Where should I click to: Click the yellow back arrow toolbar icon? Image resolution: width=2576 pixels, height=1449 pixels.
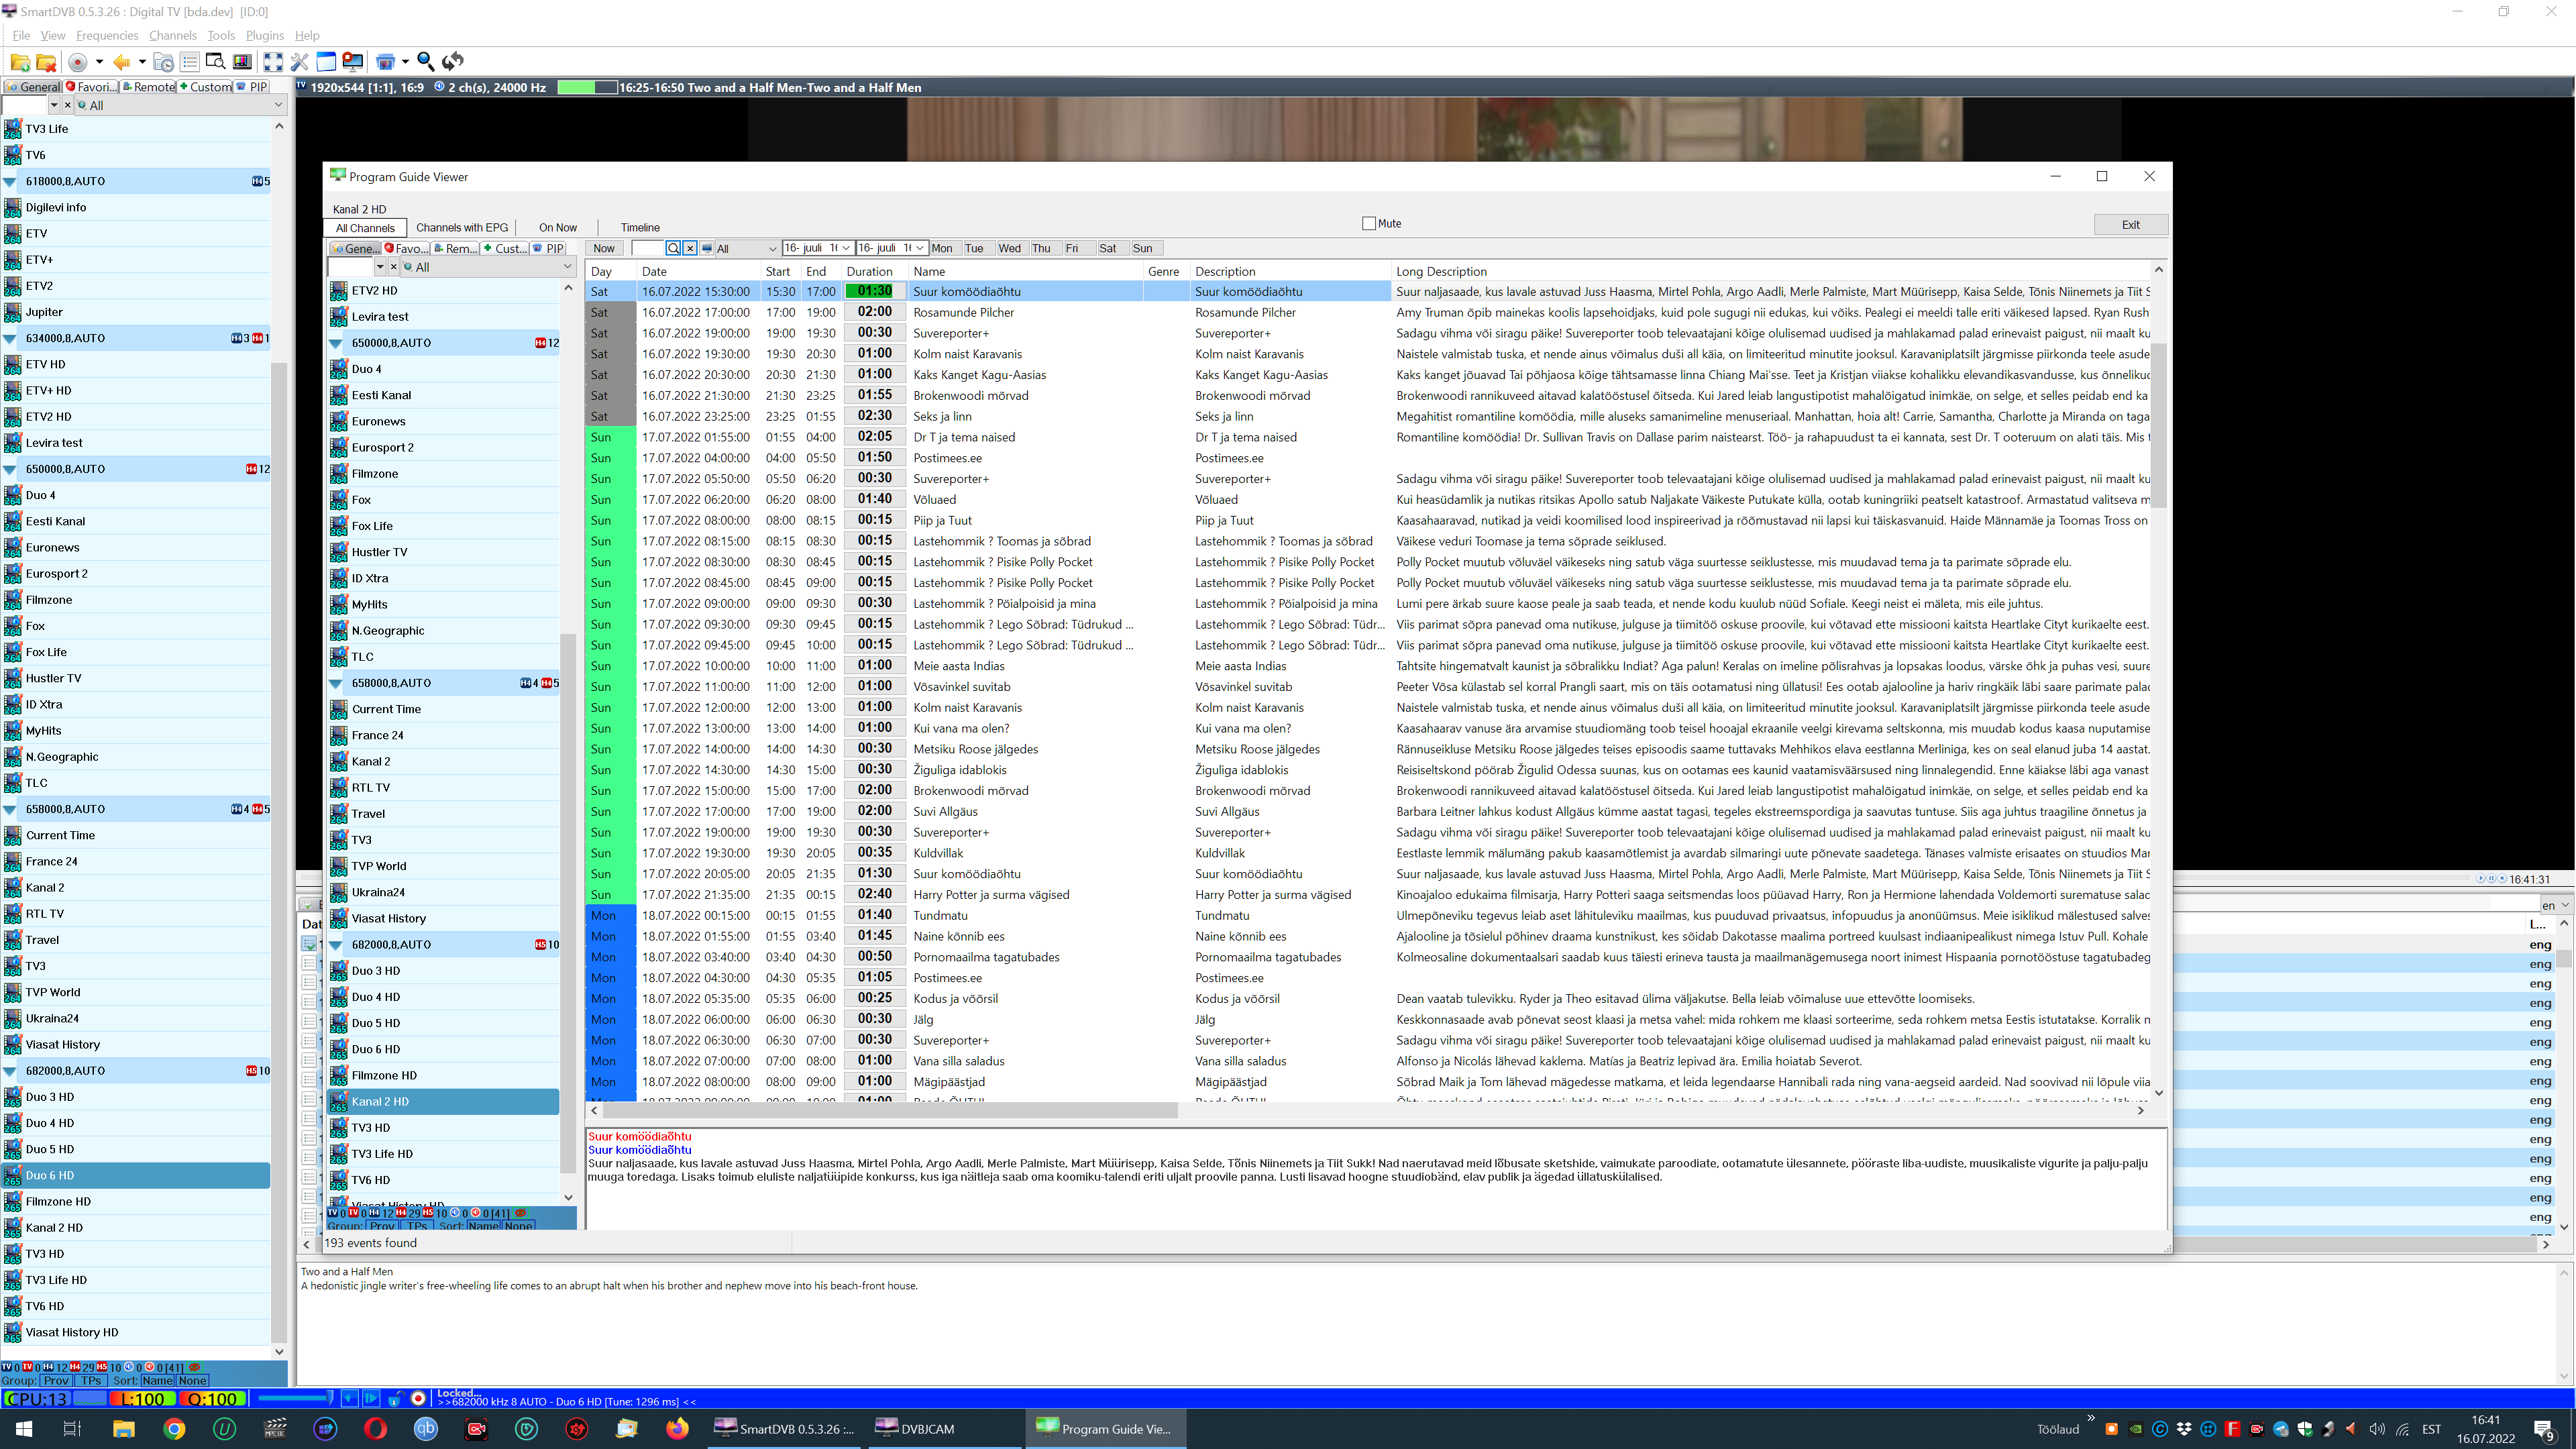click(x=121, y=62)
